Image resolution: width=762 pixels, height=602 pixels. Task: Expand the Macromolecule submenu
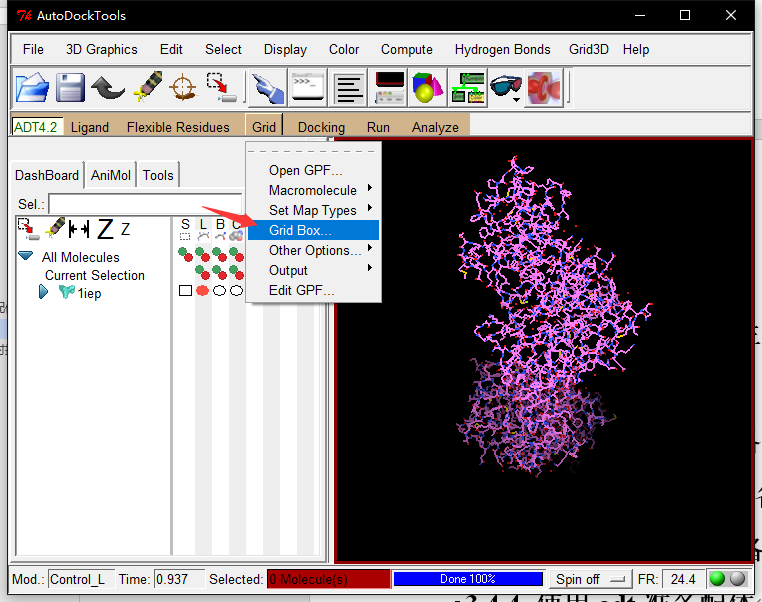313,190
